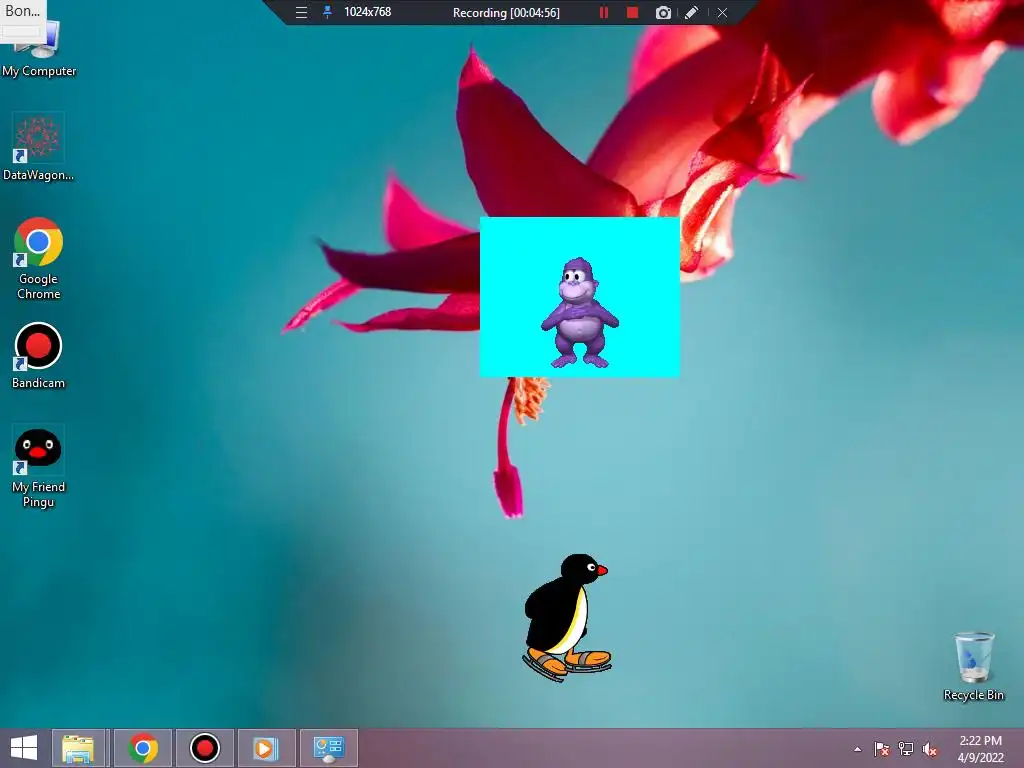The width and height of the screenshot is (1024, 768).
Task: Open the media player taskbar icon
Action: click(266, 748)
